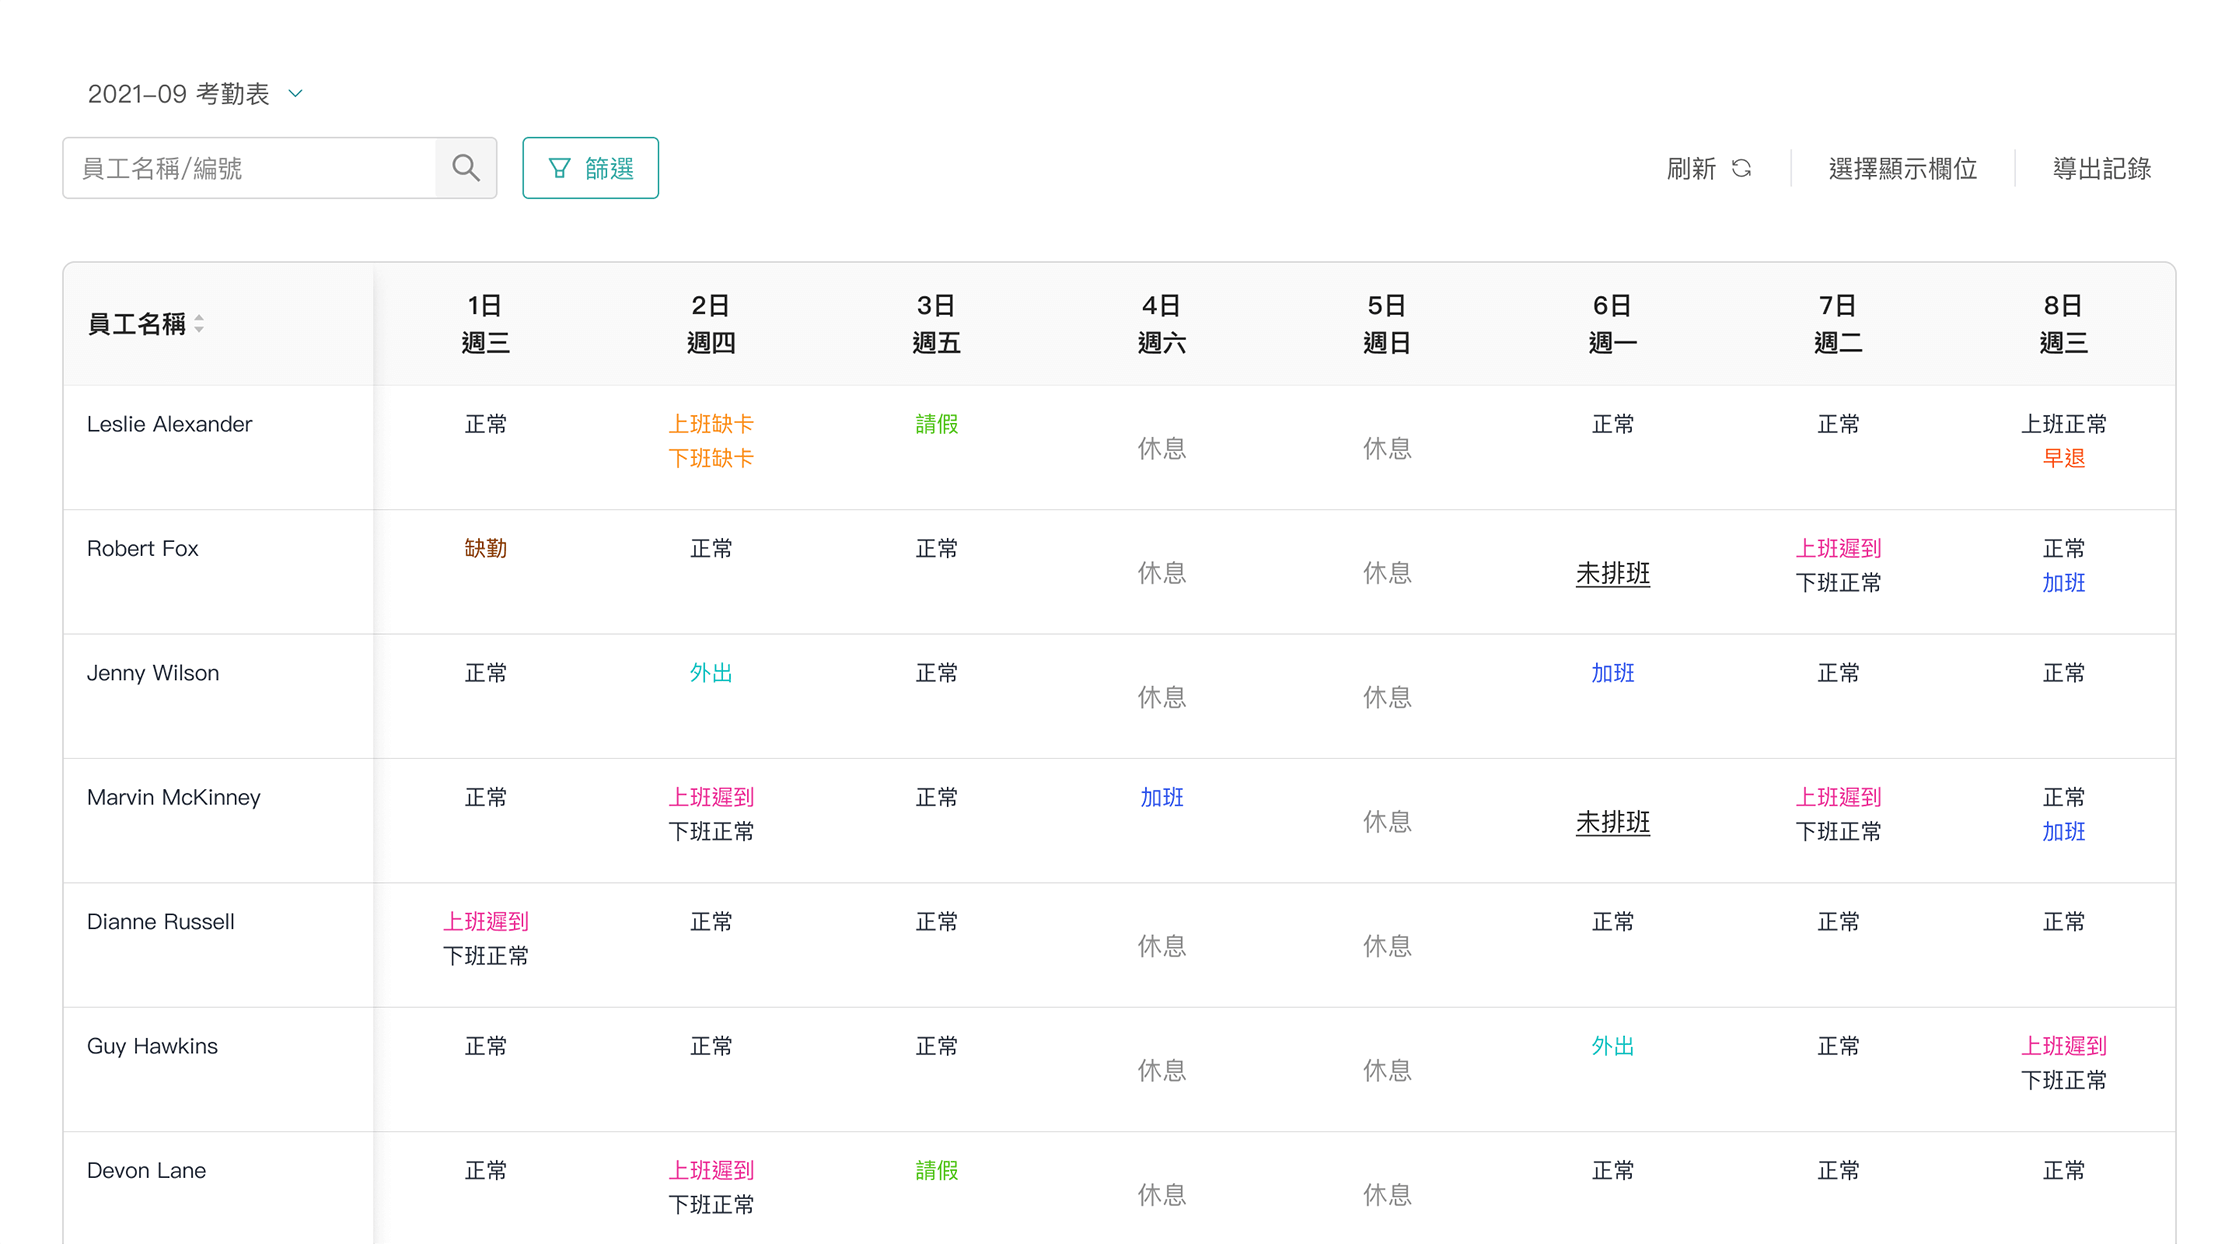Click Robert Fox's 缺勤 status on 1日
The height and width of the screenshot is (1244, 2239).
point(485,548)
